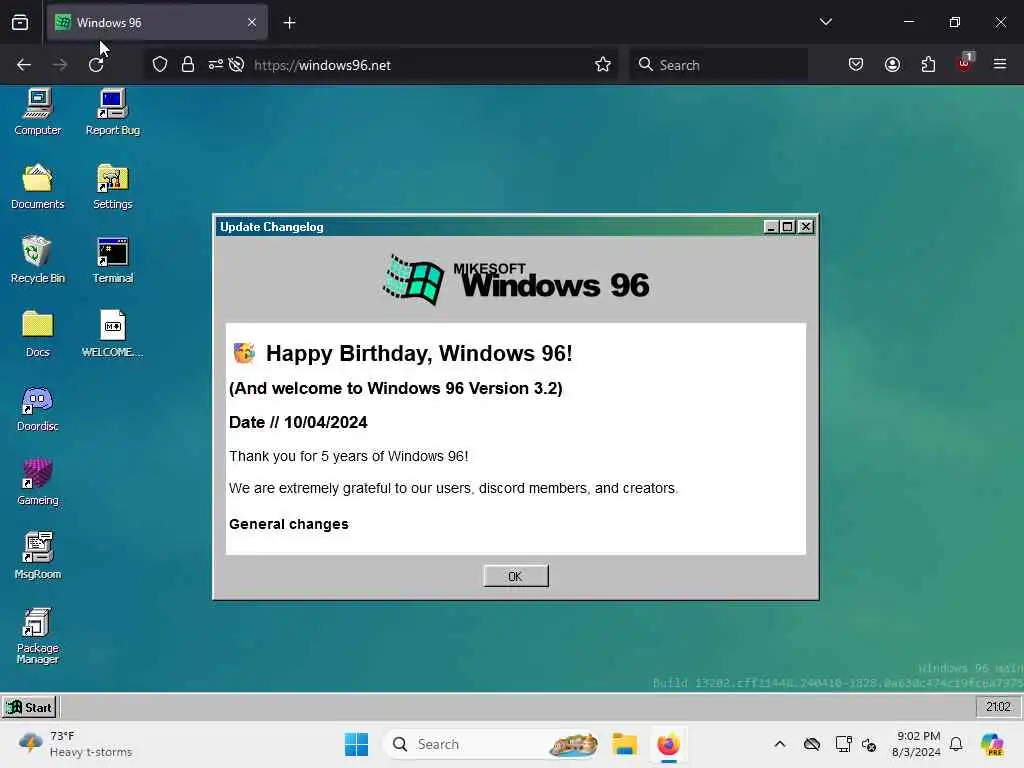1024x768 pixels.
Task: Open the uBlock Origin extension icon
Action: click(965, 63)
